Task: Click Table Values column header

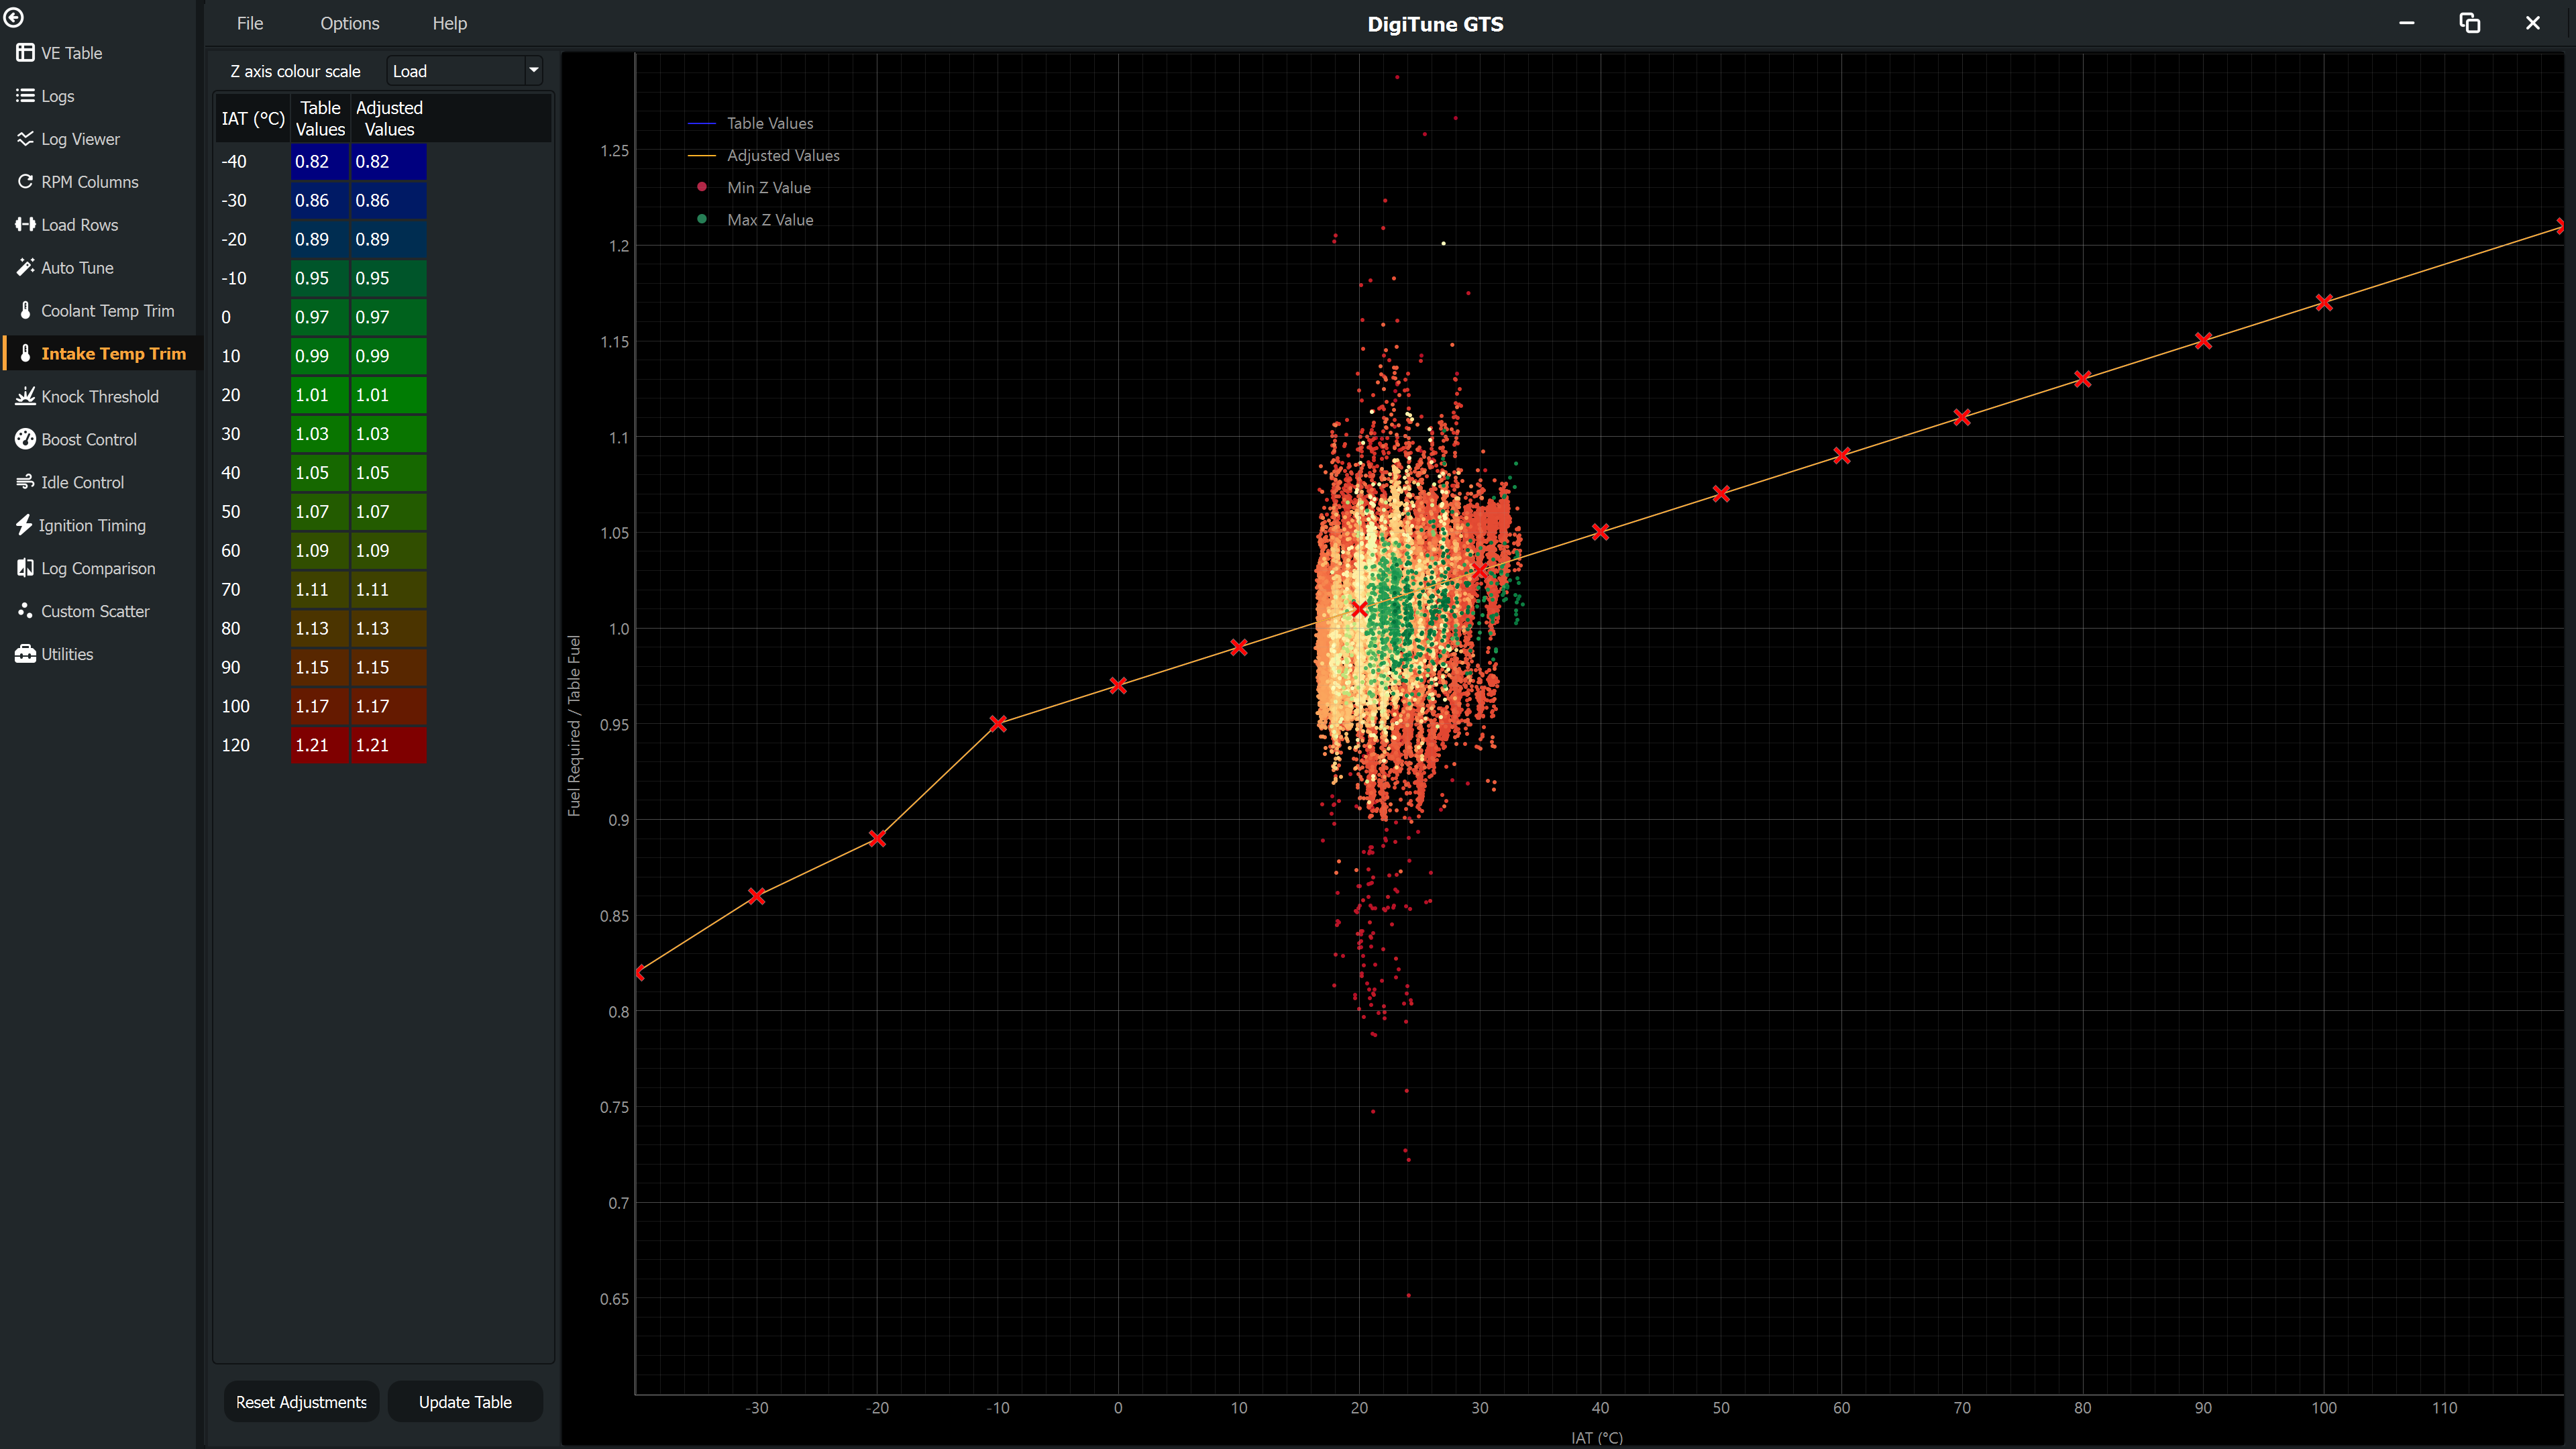Action: [320, 118]
